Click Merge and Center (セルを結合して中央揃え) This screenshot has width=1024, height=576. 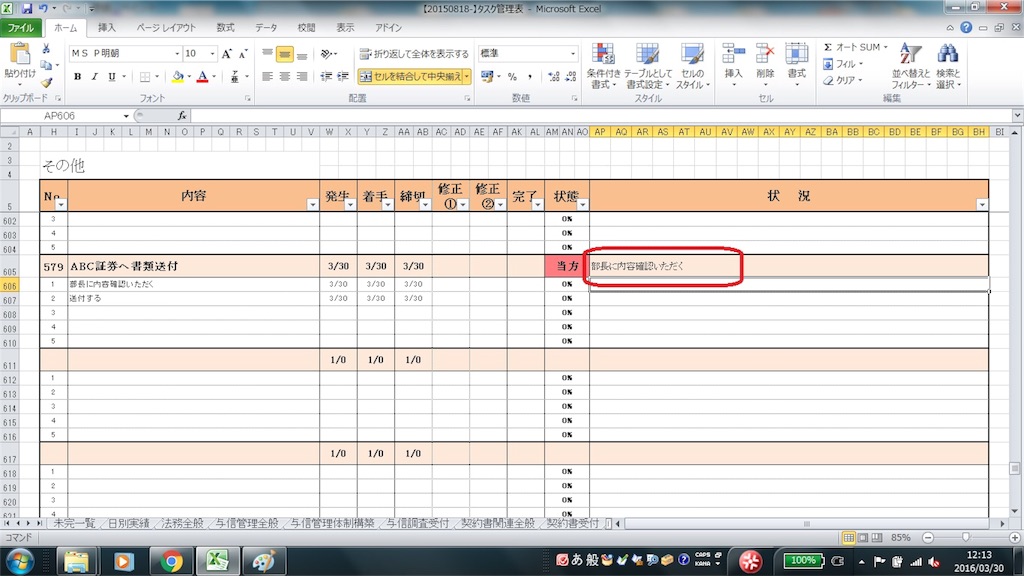tap(410, 76)
